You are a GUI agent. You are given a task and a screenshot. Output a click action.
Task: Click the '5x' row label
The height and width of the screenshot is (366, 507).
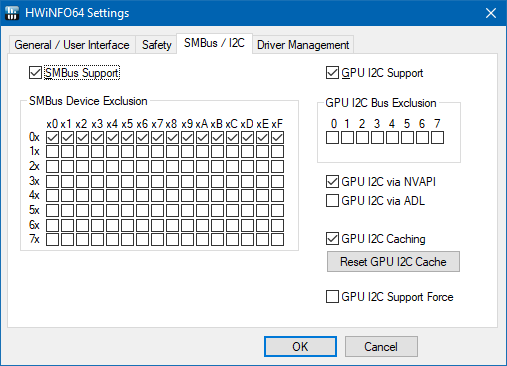[34, 210]
